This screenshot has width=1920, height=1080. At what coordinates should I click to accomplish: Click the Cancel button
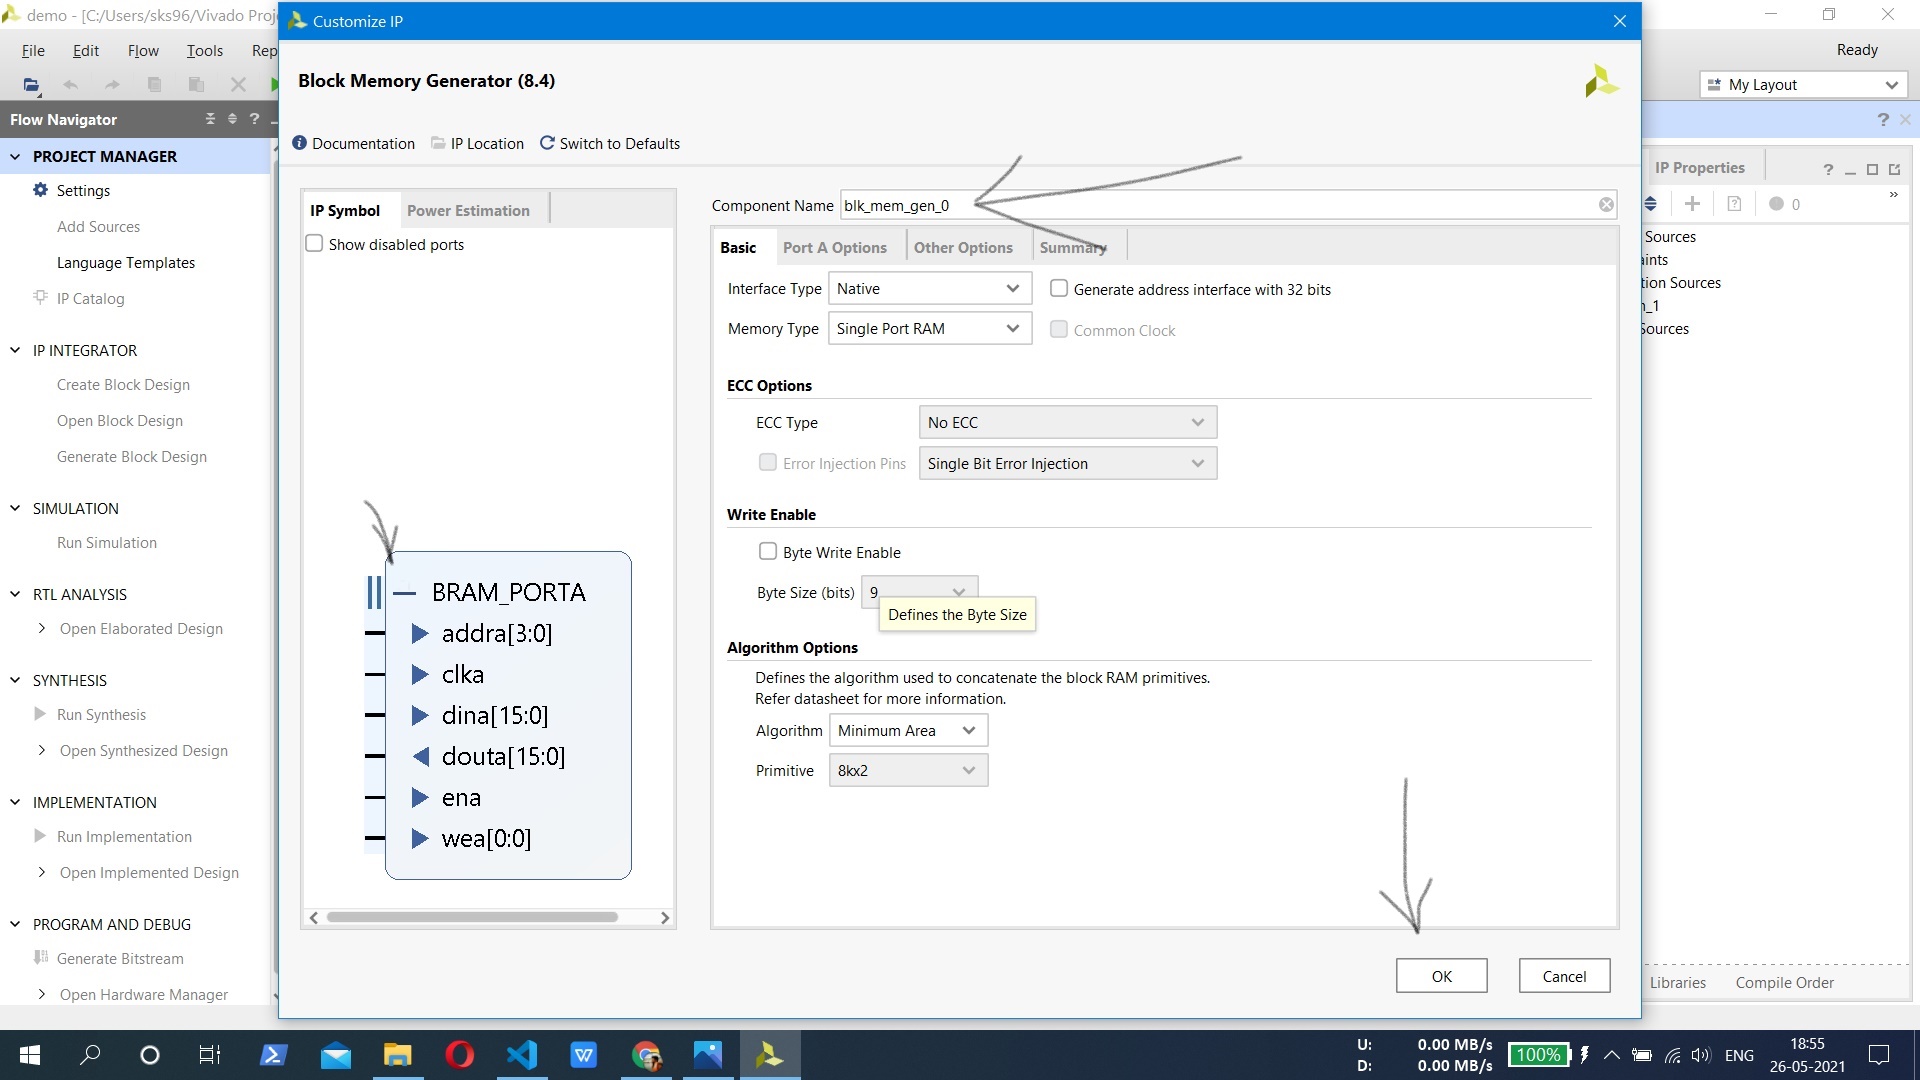(1564, 976)
